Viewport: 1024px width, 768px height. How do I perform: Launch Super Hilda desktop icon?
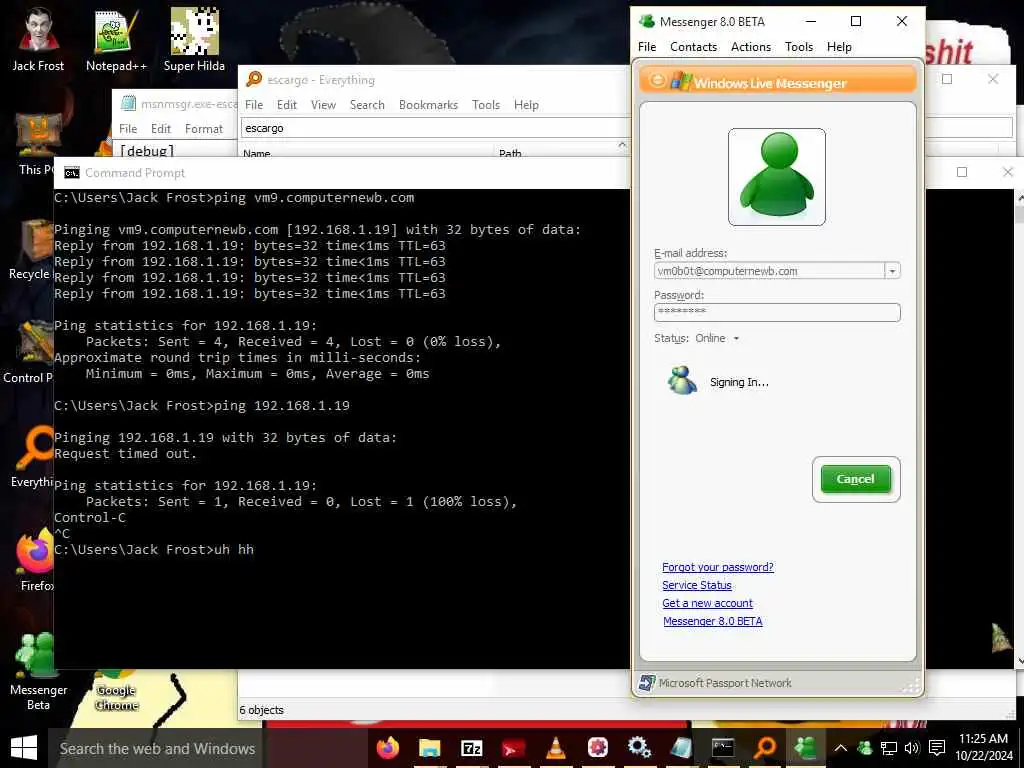[x=194, y=40]
